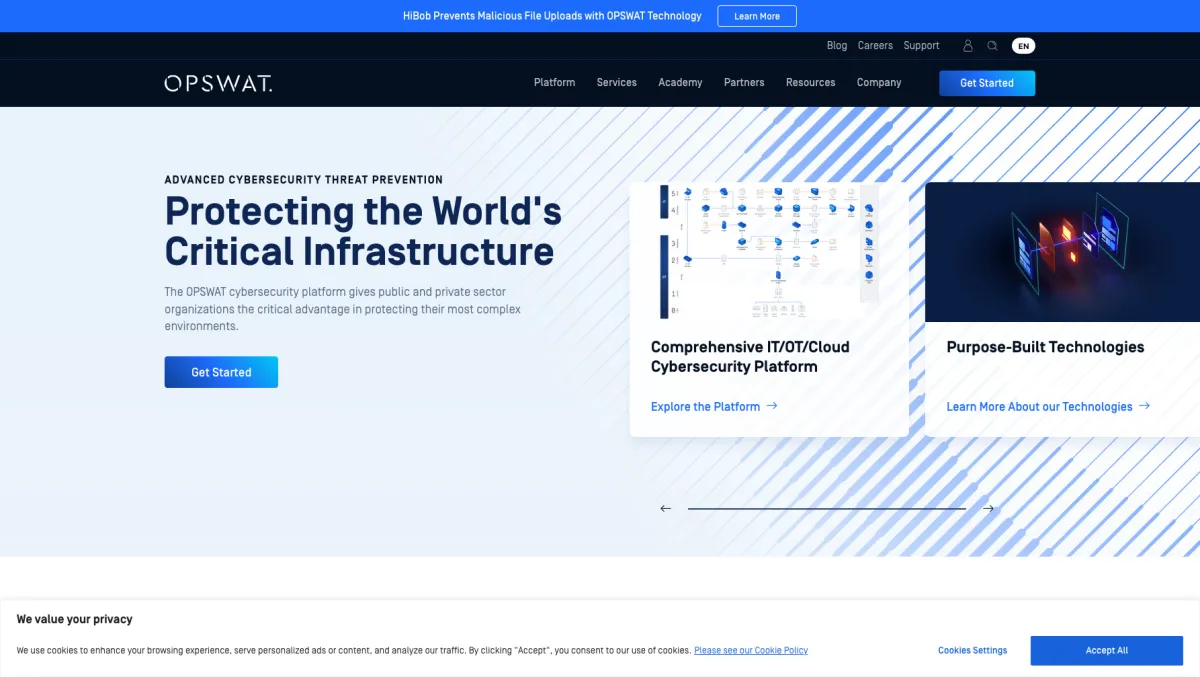Click the carousel progress bar
The width and height of the screenshot is (1200, 677).
(827, 509)
